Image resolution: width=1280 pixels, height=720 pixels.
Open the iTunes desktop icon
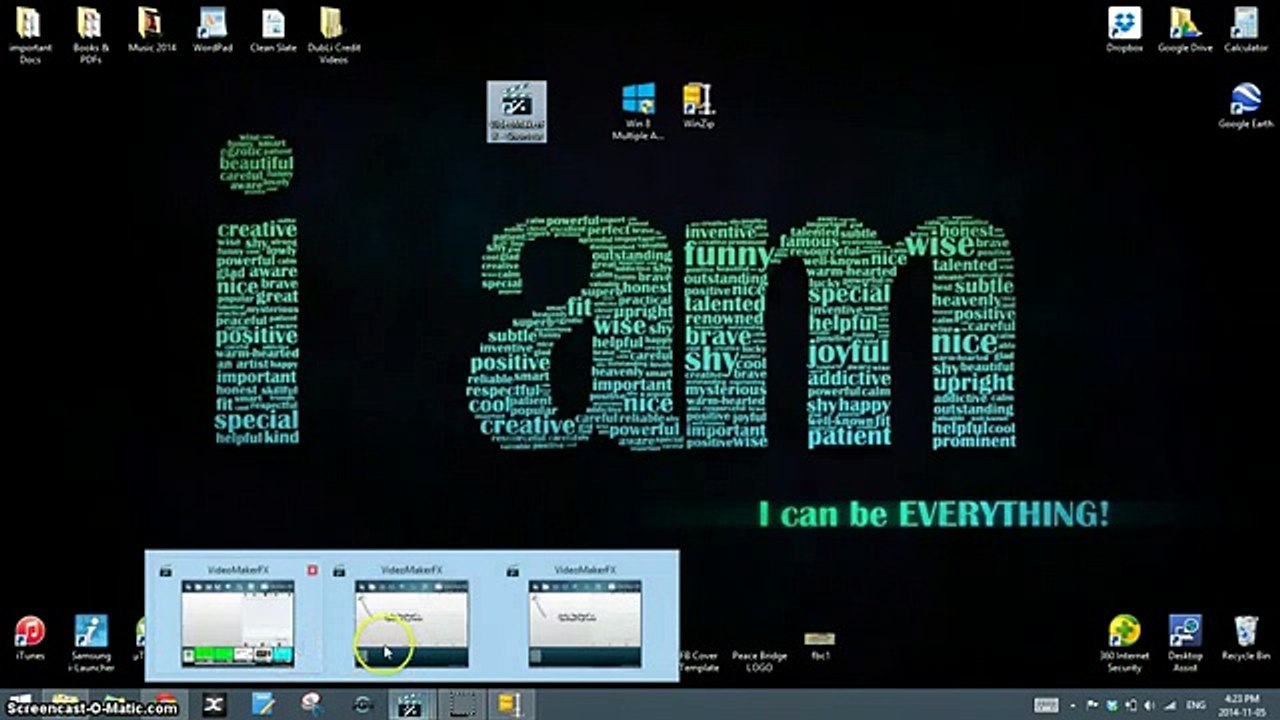point(30,638)
